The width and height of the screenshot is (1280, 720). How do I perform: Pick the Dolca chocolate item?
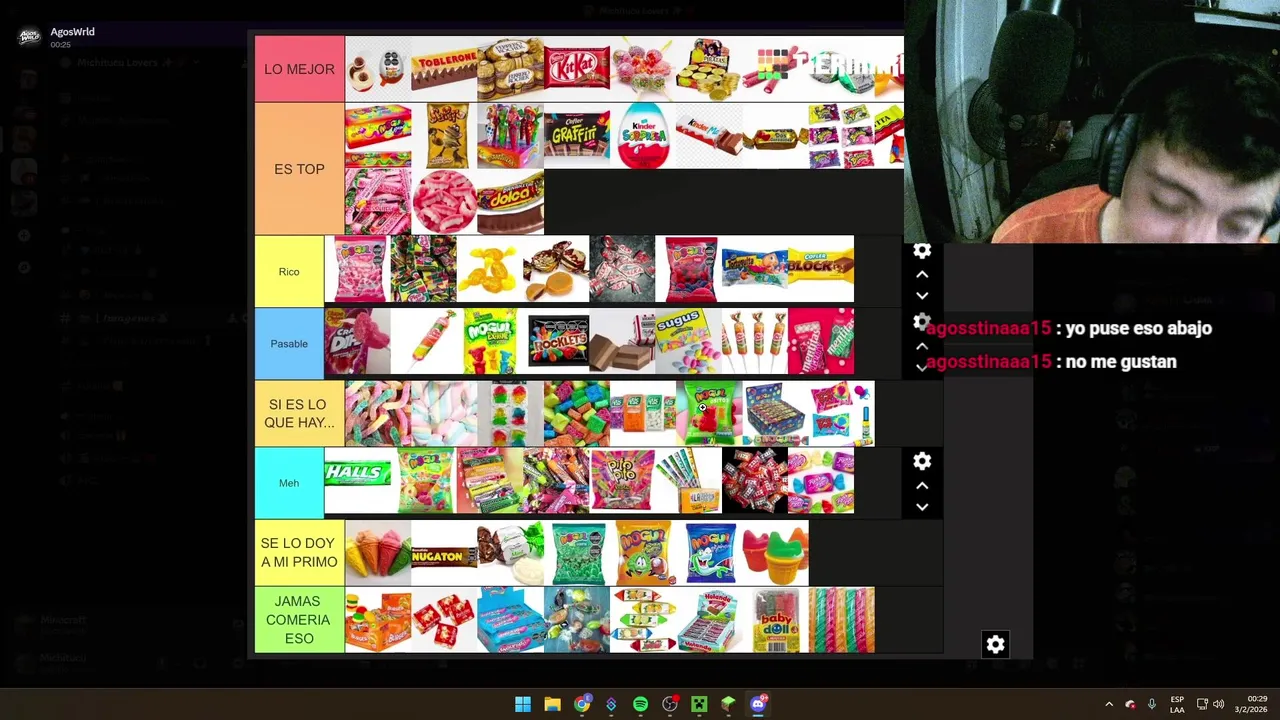point(510,202)
